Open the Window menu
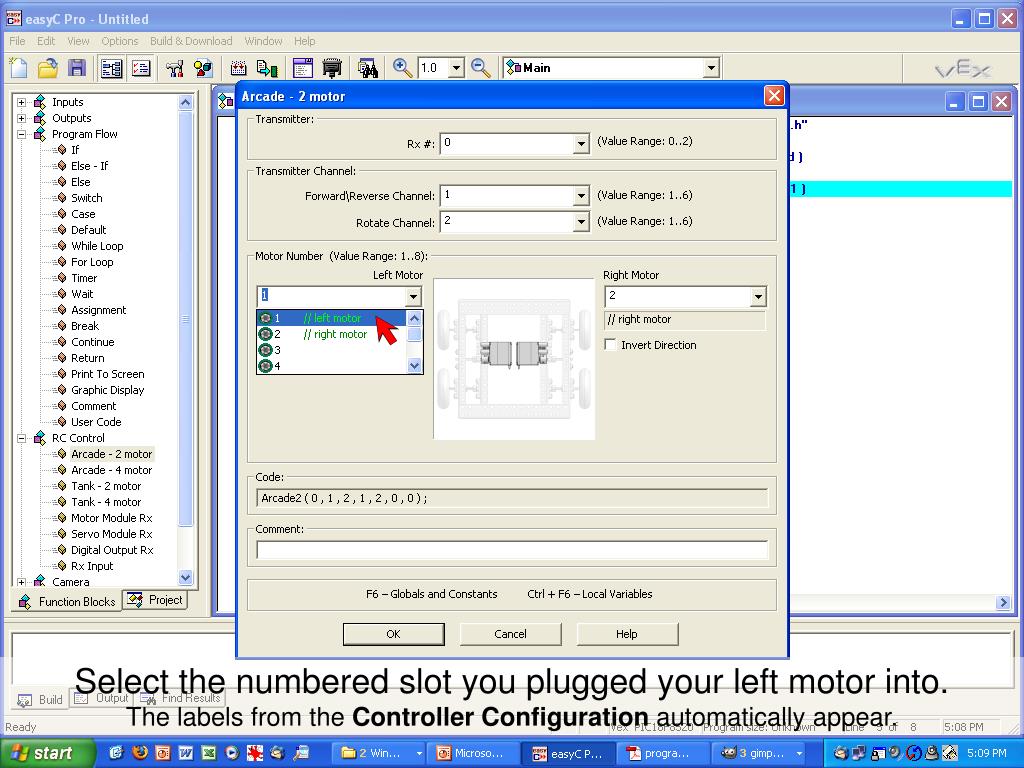This screenshot has height=768, width=1024. click(263, 41)
